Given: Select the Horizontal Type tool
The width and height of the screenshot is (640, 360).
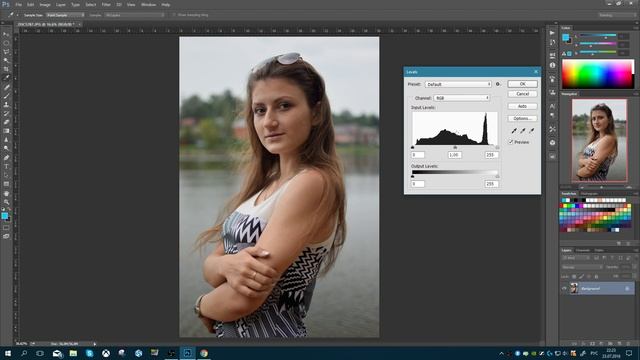Looking at the screenshot, I should coord(6,167).
